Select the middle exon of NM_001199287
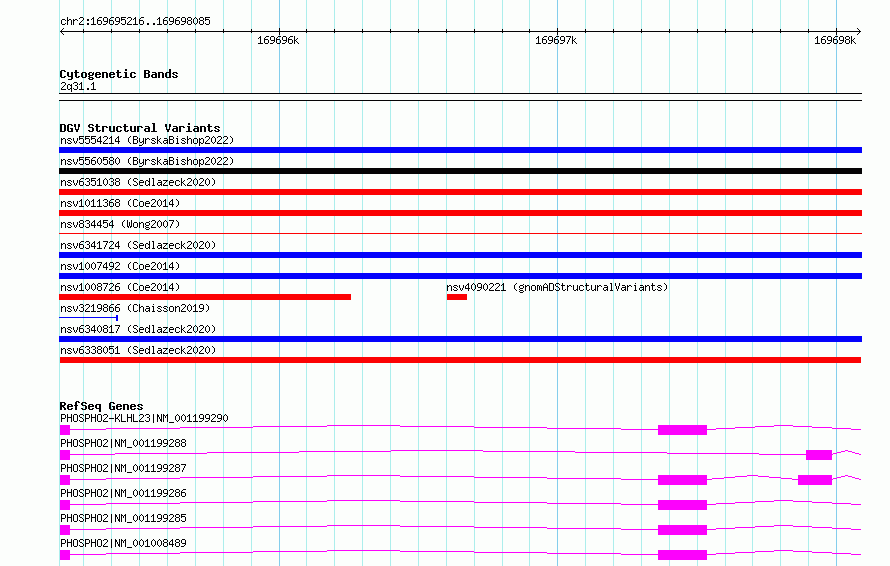This screenshot has width=890, height=566. click(x=682, y=480)
